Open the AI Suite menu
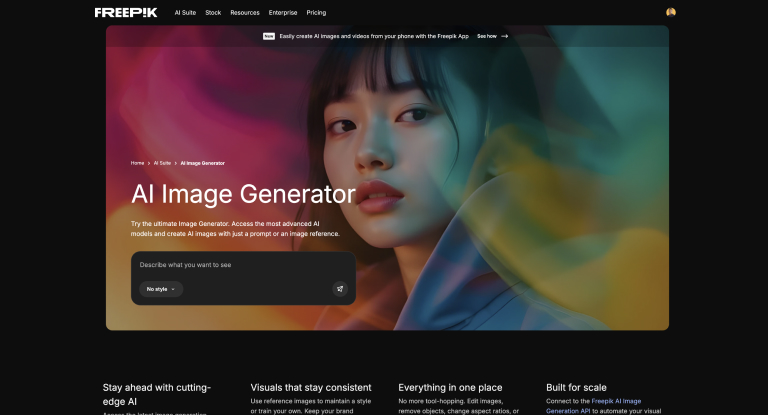Viewport: 768px width, 415px height. coord(185,13)
